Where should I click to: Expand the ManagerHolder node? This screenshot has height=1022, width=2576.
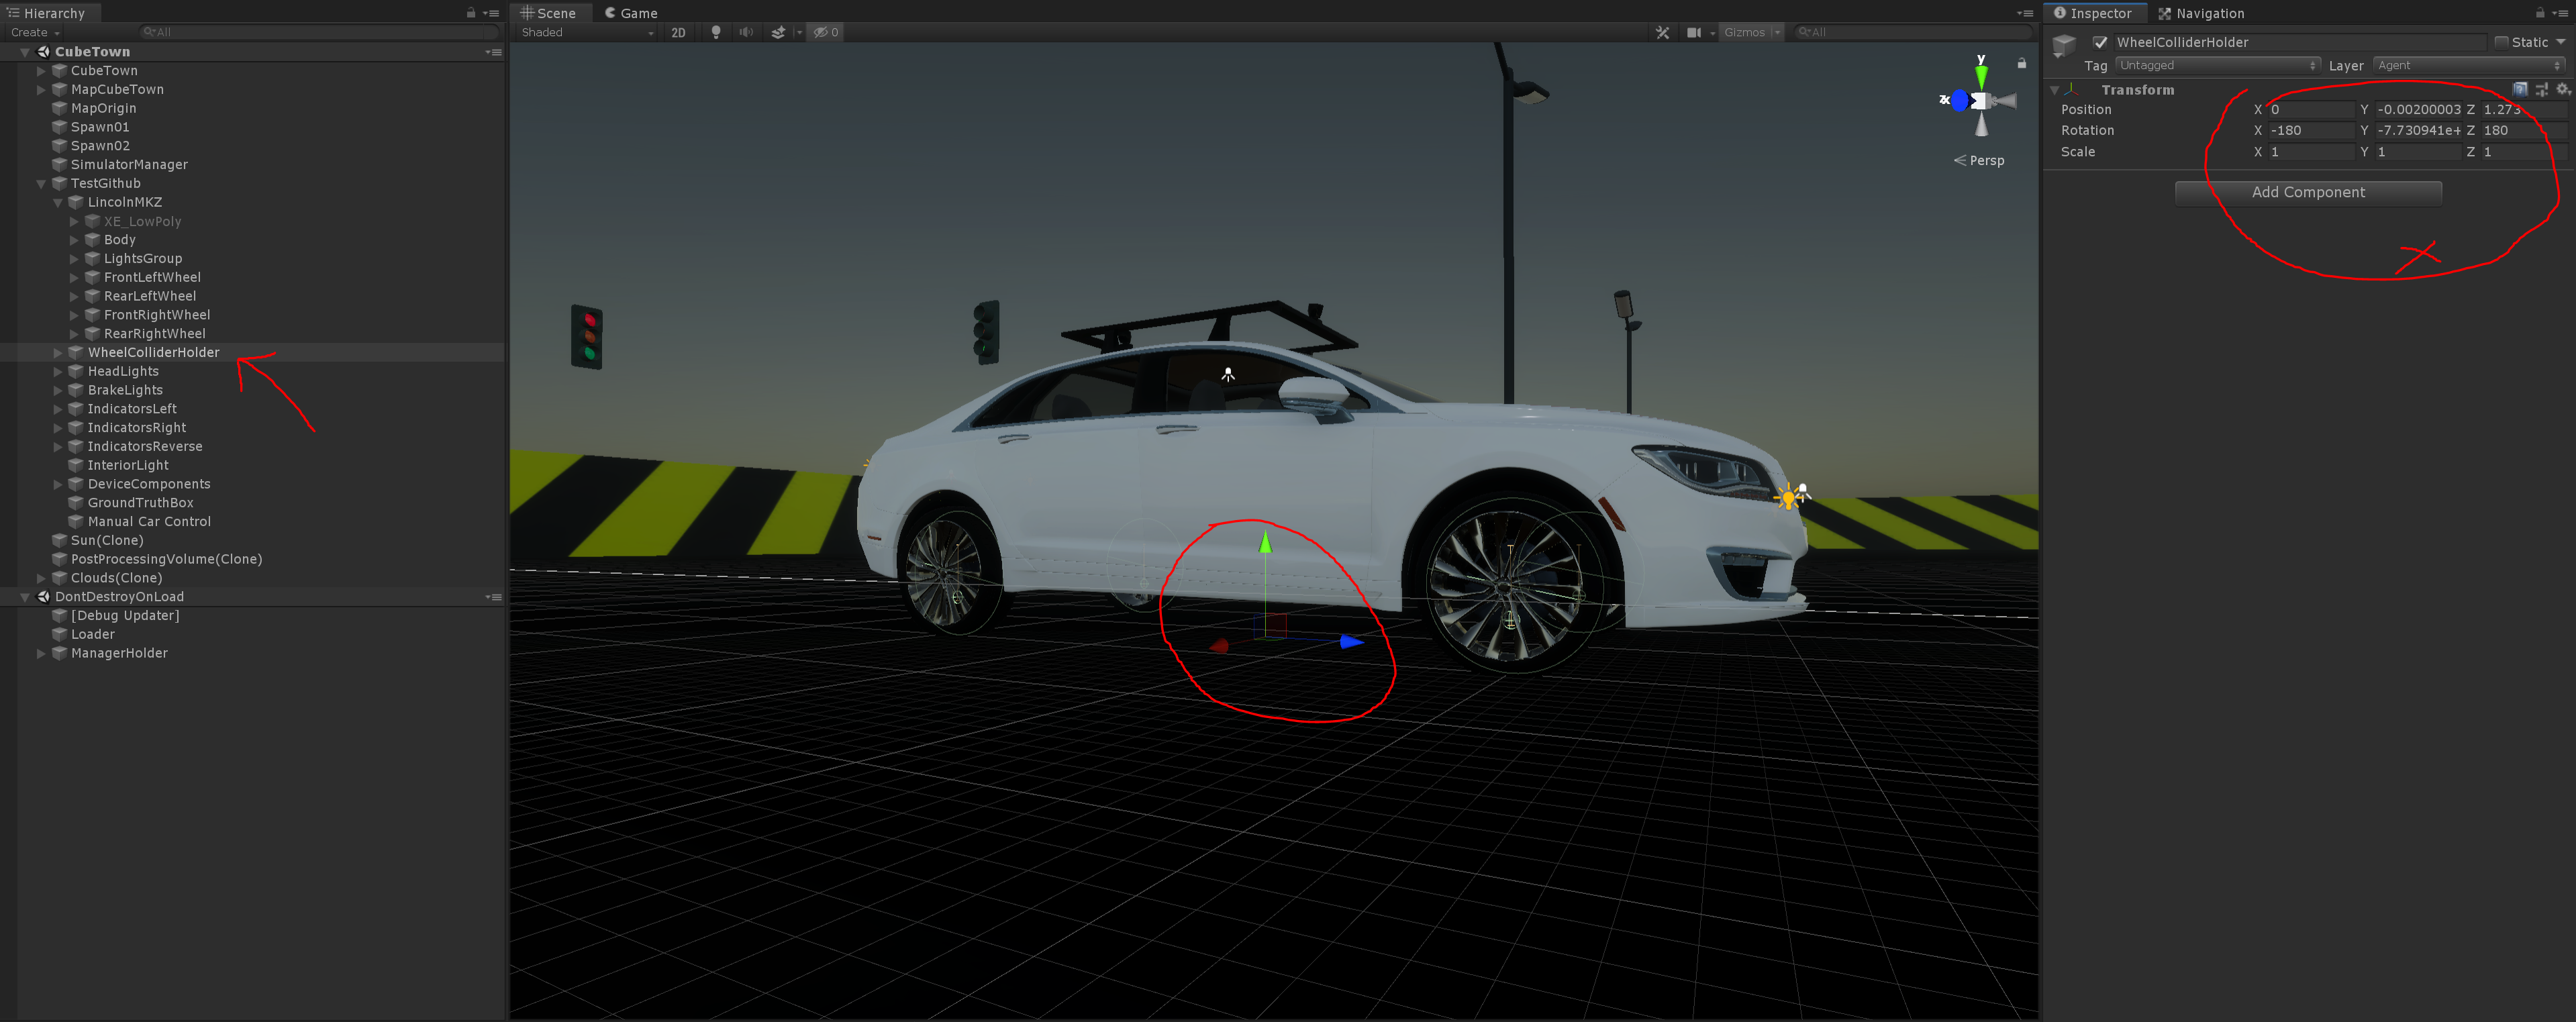tap(41, 654)
